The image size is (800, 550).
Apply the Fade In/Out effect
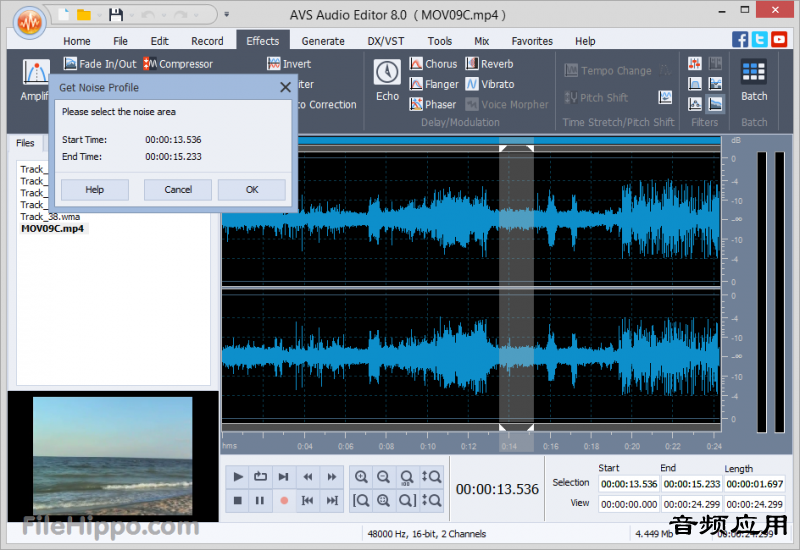pos(100,64)
